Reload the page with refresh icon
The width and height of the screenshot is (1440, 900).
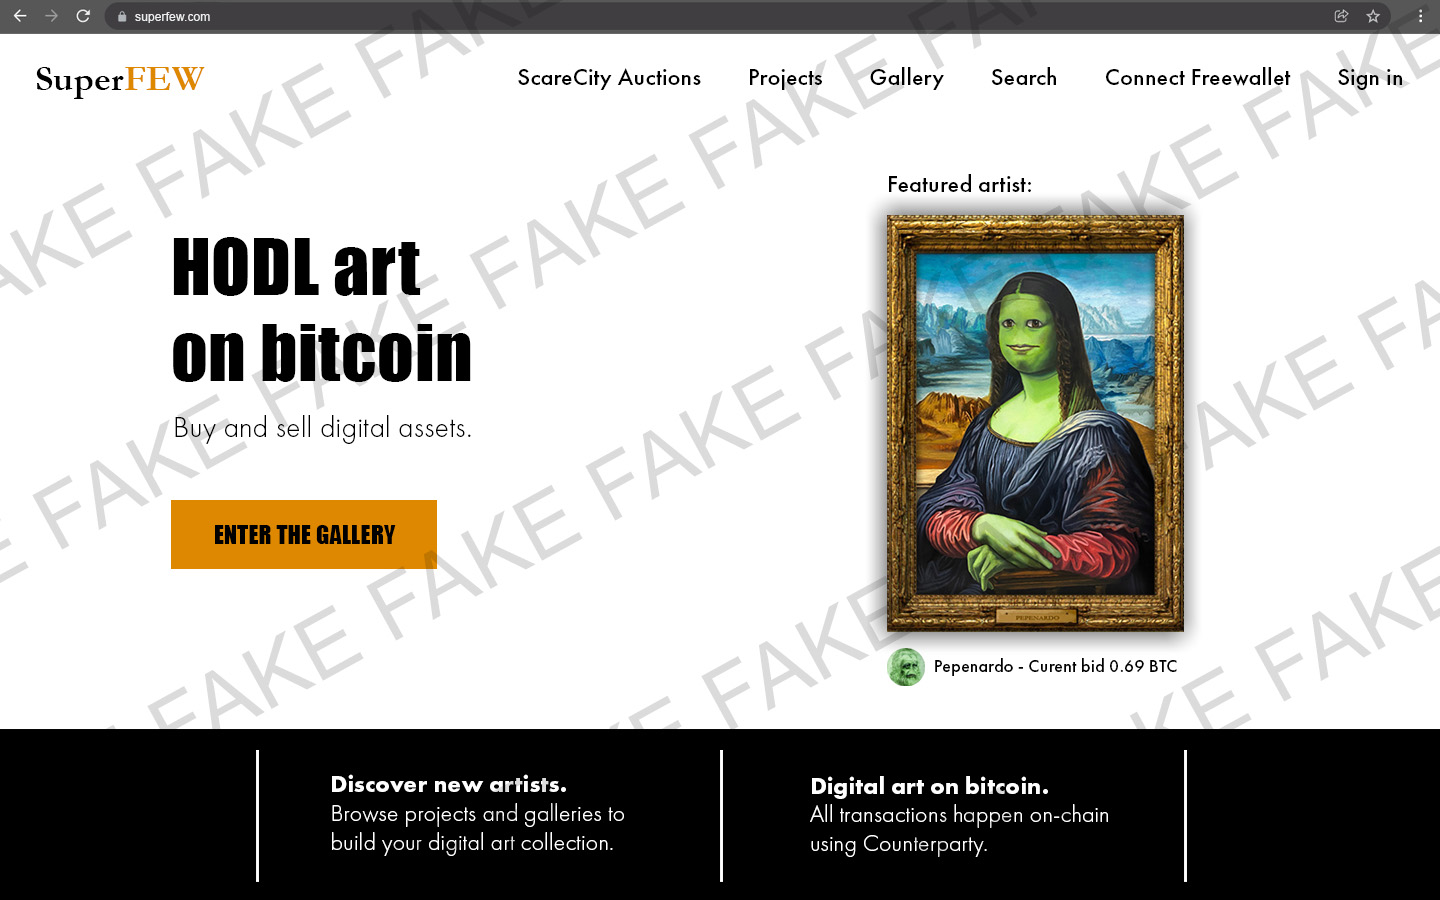point(83,16)
